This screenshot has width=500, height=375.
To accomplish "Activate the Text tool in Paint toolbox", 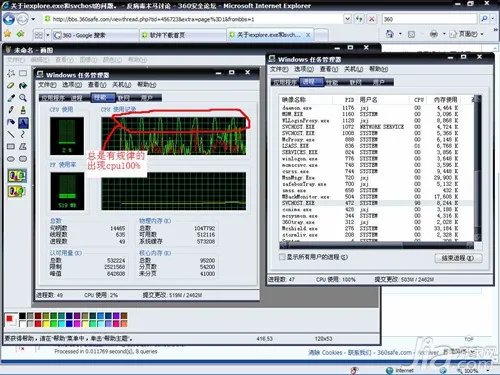I will point(23,122).
